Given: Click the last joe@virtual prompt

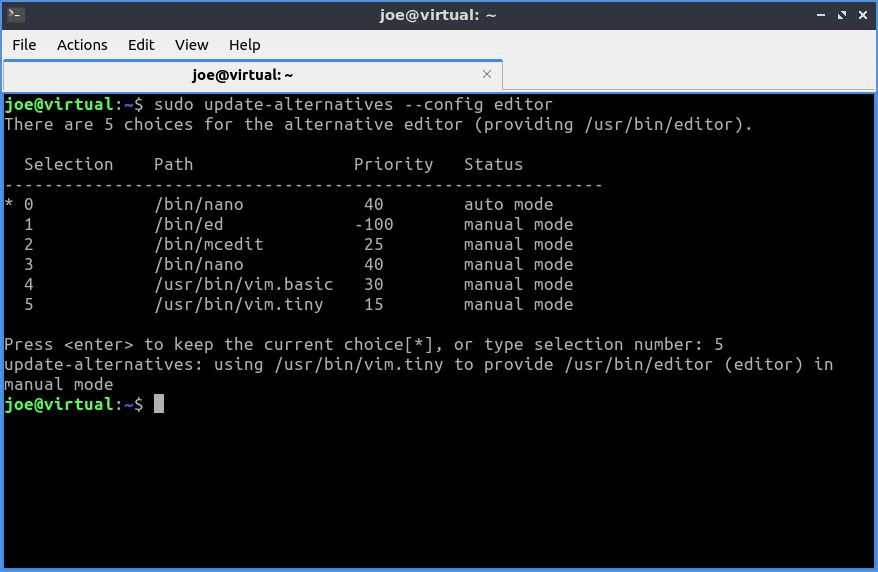Looking at the screenshot, I should 73,404.
